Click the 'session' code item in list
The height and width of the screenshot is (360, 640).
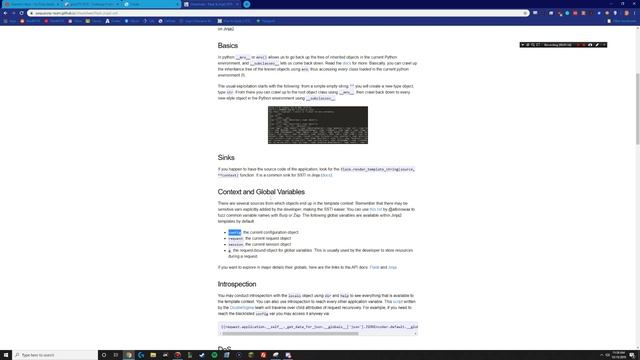(x=236, y=244)
